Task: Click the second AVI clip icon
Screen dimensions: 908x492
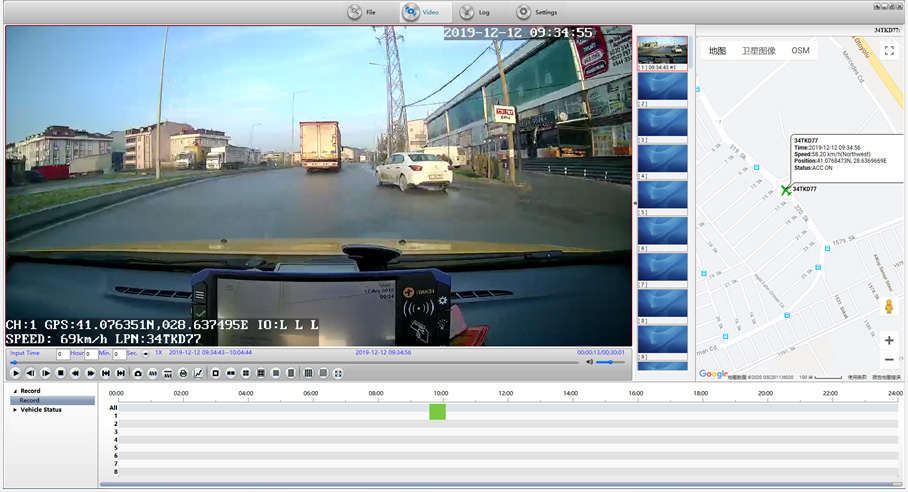Action: point(168,373)
